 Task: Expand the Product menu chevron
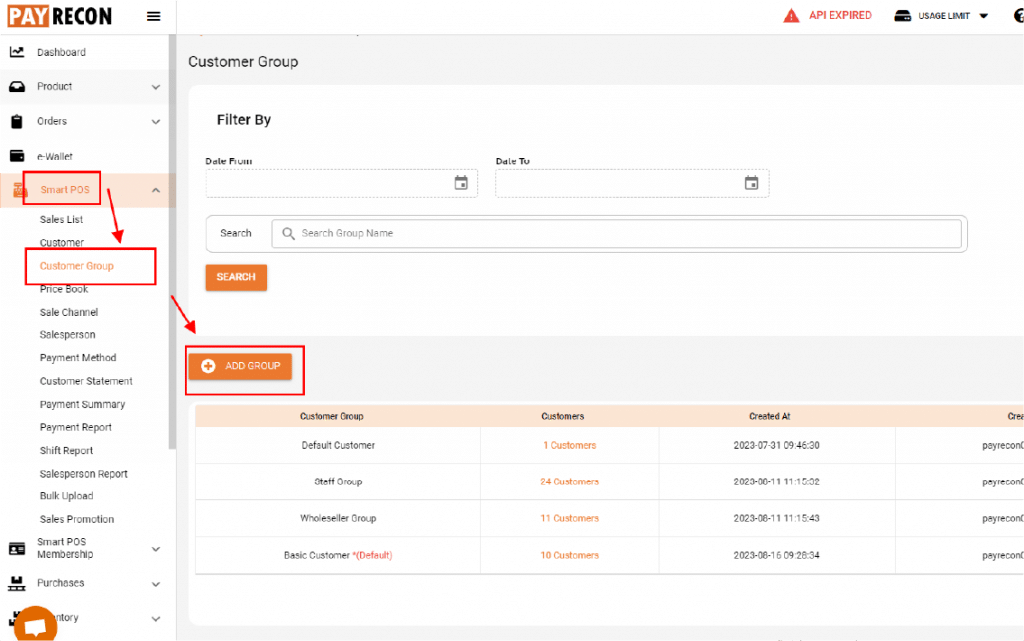click(x=155, y=87)
